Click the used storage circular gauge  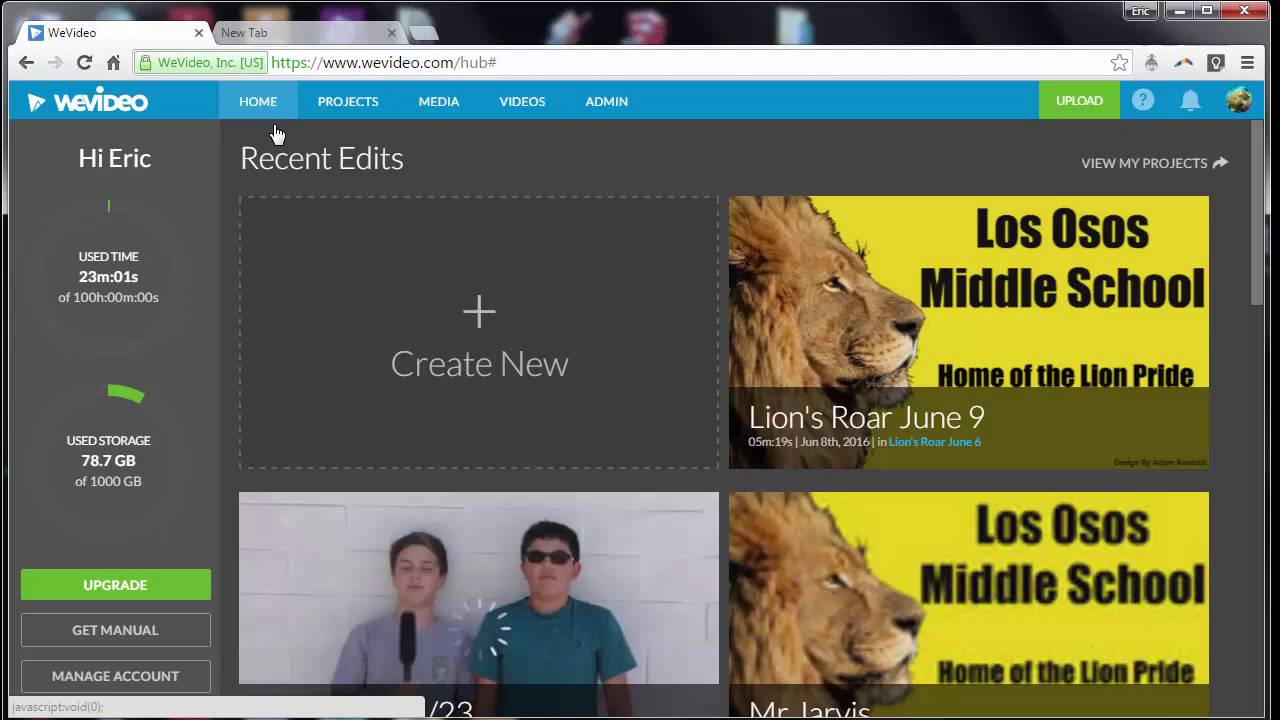tap(109, 460)
